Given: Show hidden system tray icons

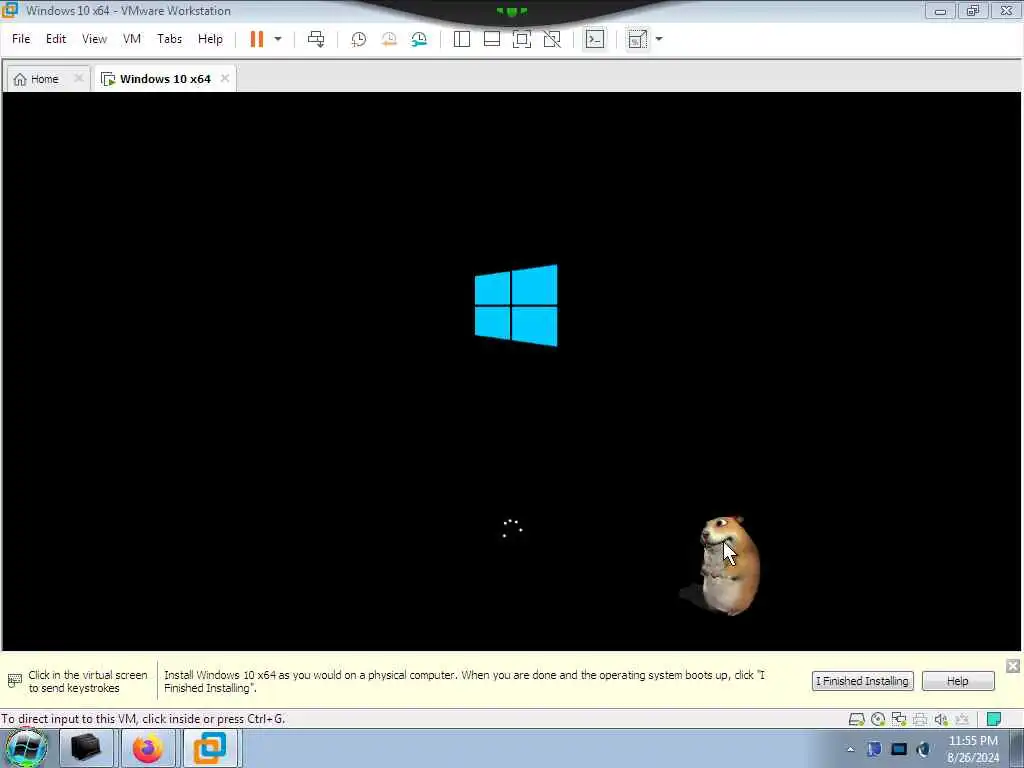Looking at the screenshot, I should coord(850,750).
